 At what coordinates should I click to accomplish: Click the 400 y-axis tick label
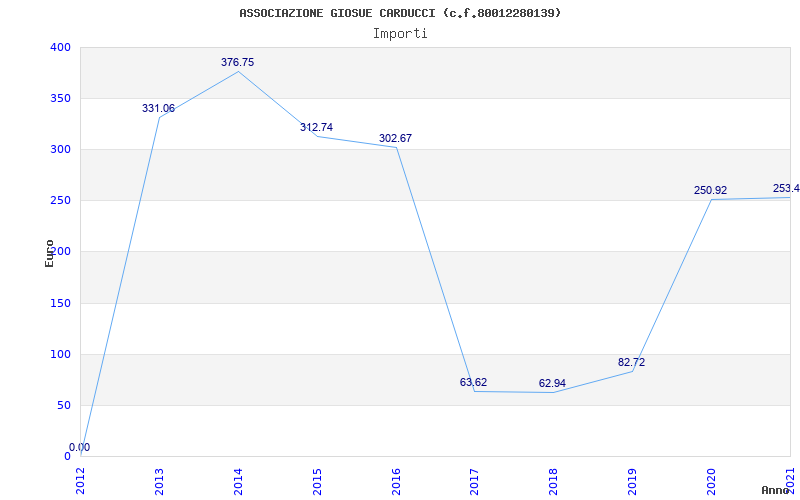click(60, 47)
